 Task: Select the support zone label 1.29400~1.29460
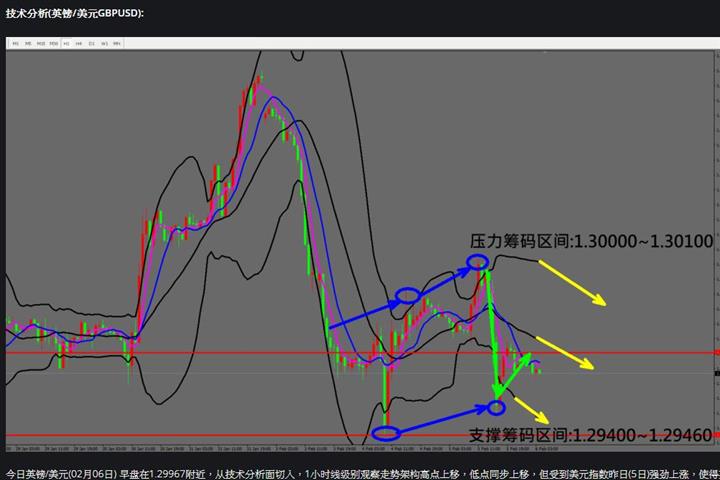[591, 435]
